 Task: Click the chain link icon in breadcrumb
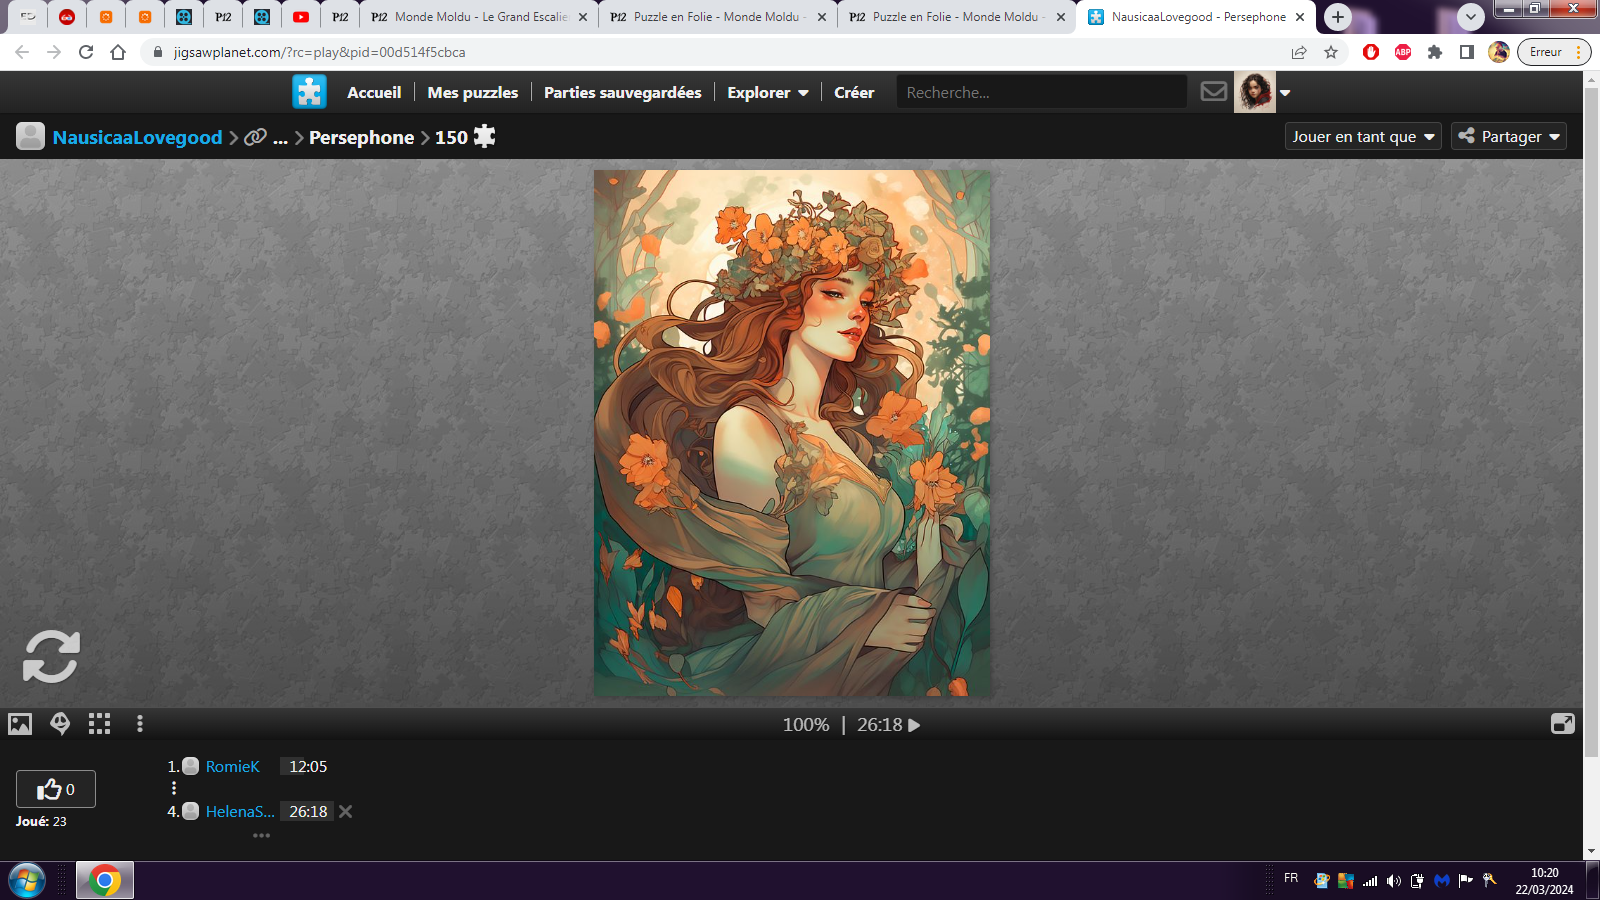256,137
